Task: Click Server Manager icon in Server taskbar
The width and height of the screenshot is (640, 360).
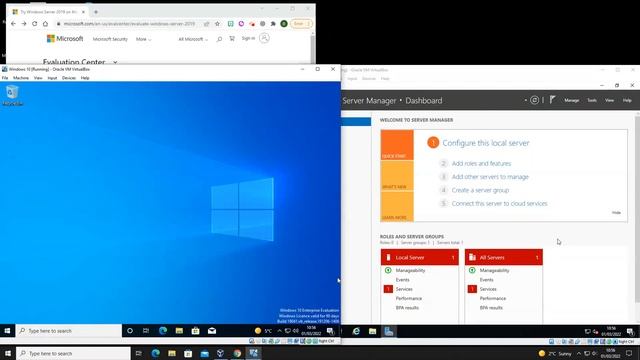Action: [x=389, y=331]
